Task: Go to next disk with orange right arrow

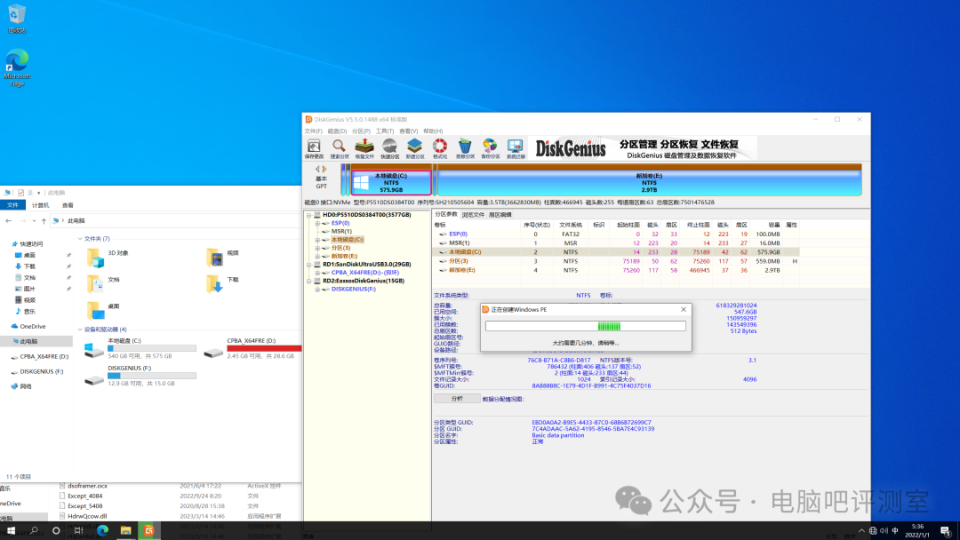Action: pyautogui.click(x=324, y=169)
